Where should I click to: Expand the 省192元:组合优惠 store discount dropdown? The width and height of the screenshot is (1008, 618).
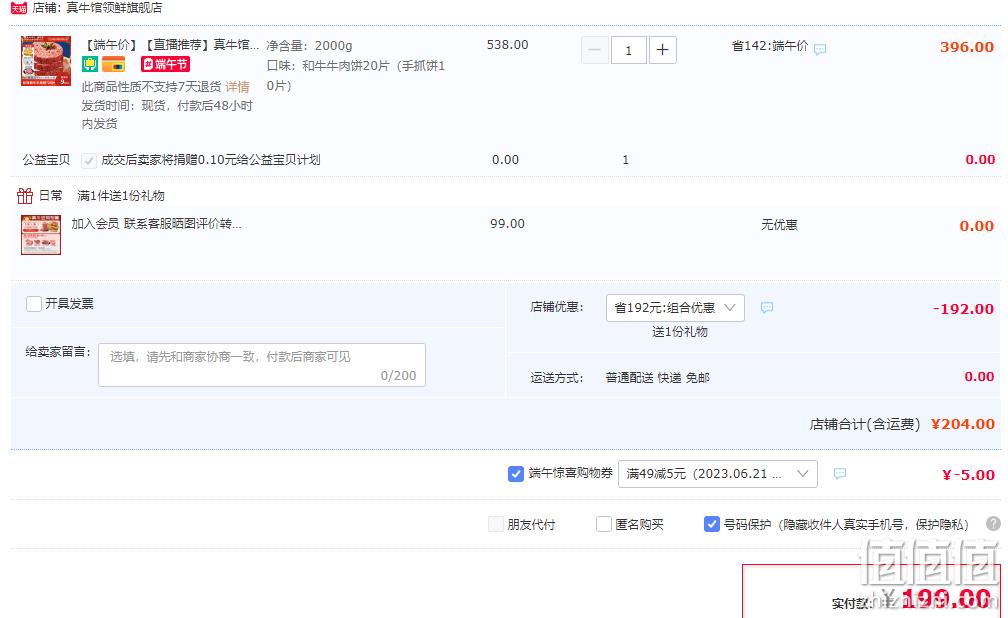675,307
